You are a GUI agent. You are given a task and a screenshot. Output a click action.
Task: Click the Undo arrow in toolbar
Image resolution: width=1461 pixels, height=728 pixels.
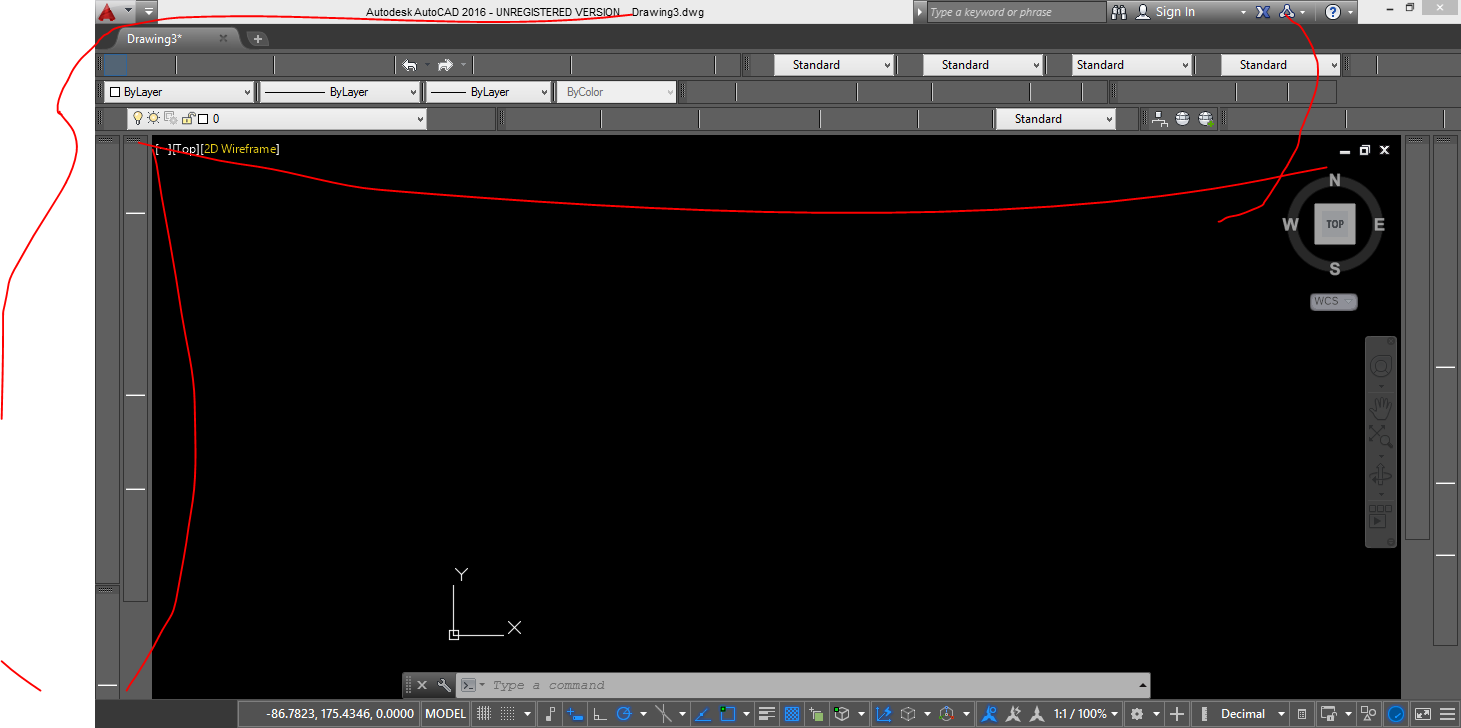409,65
